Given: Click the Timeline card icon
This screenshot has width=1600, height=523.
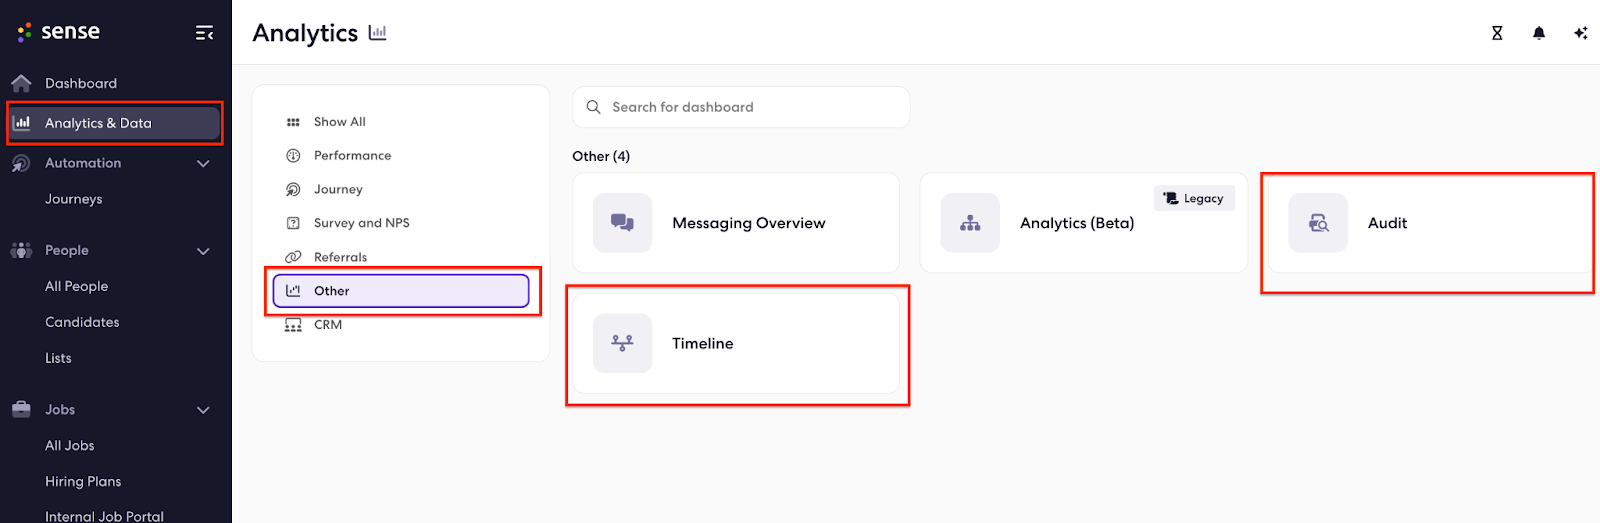Looking at the screenshot, I should pyautogui.click(x=622, y=343).
